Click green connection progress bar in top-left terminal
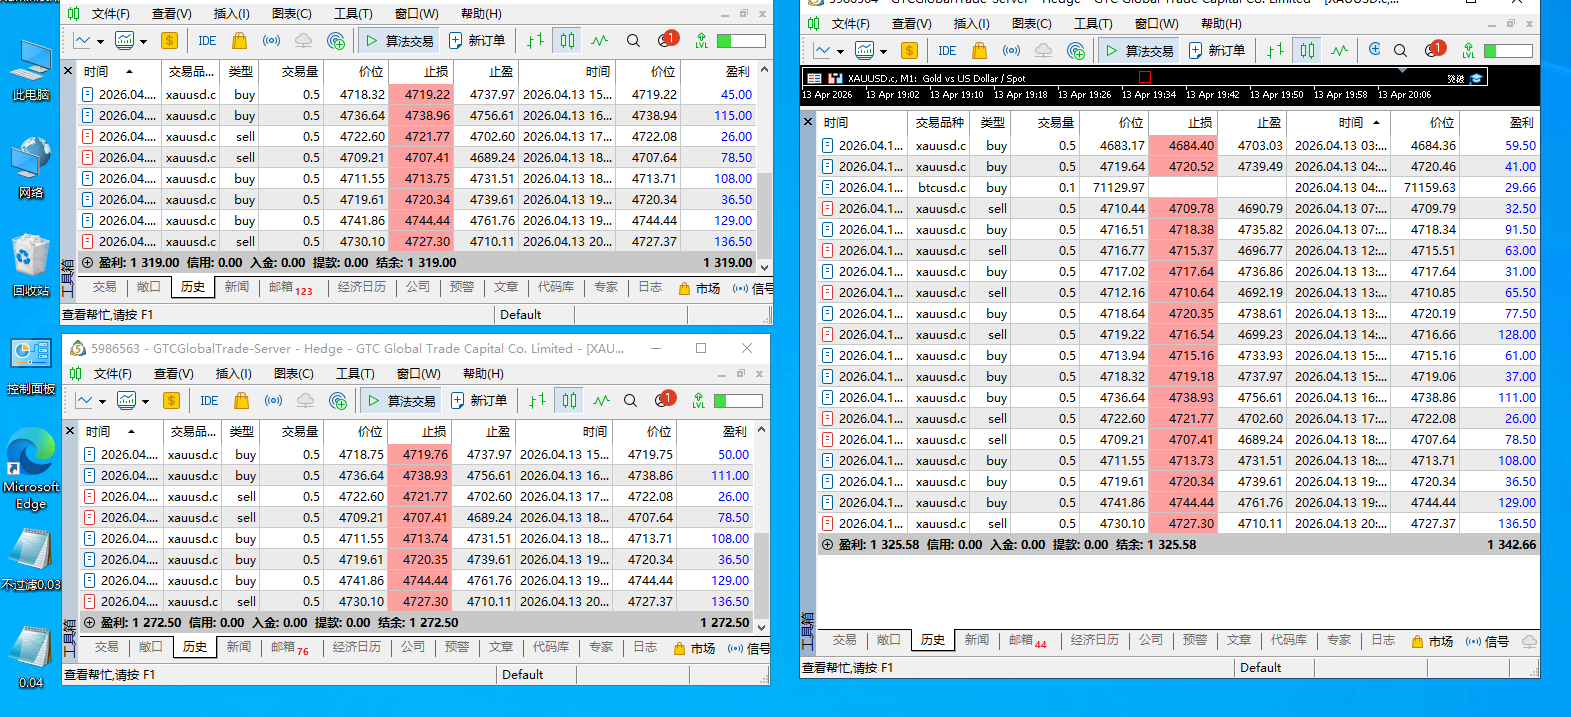Viewport: 1571px width, 717px height. 741,41
